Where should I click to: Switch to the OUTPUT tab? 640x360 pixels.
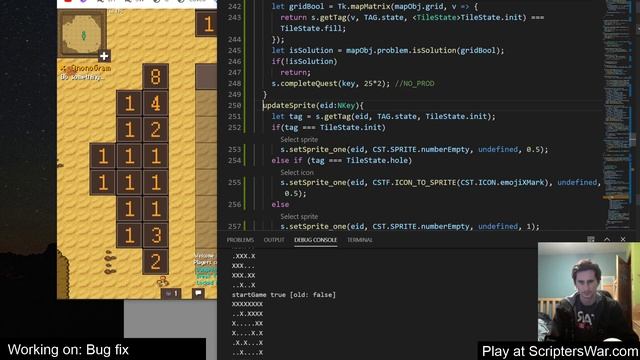(274, 240)
